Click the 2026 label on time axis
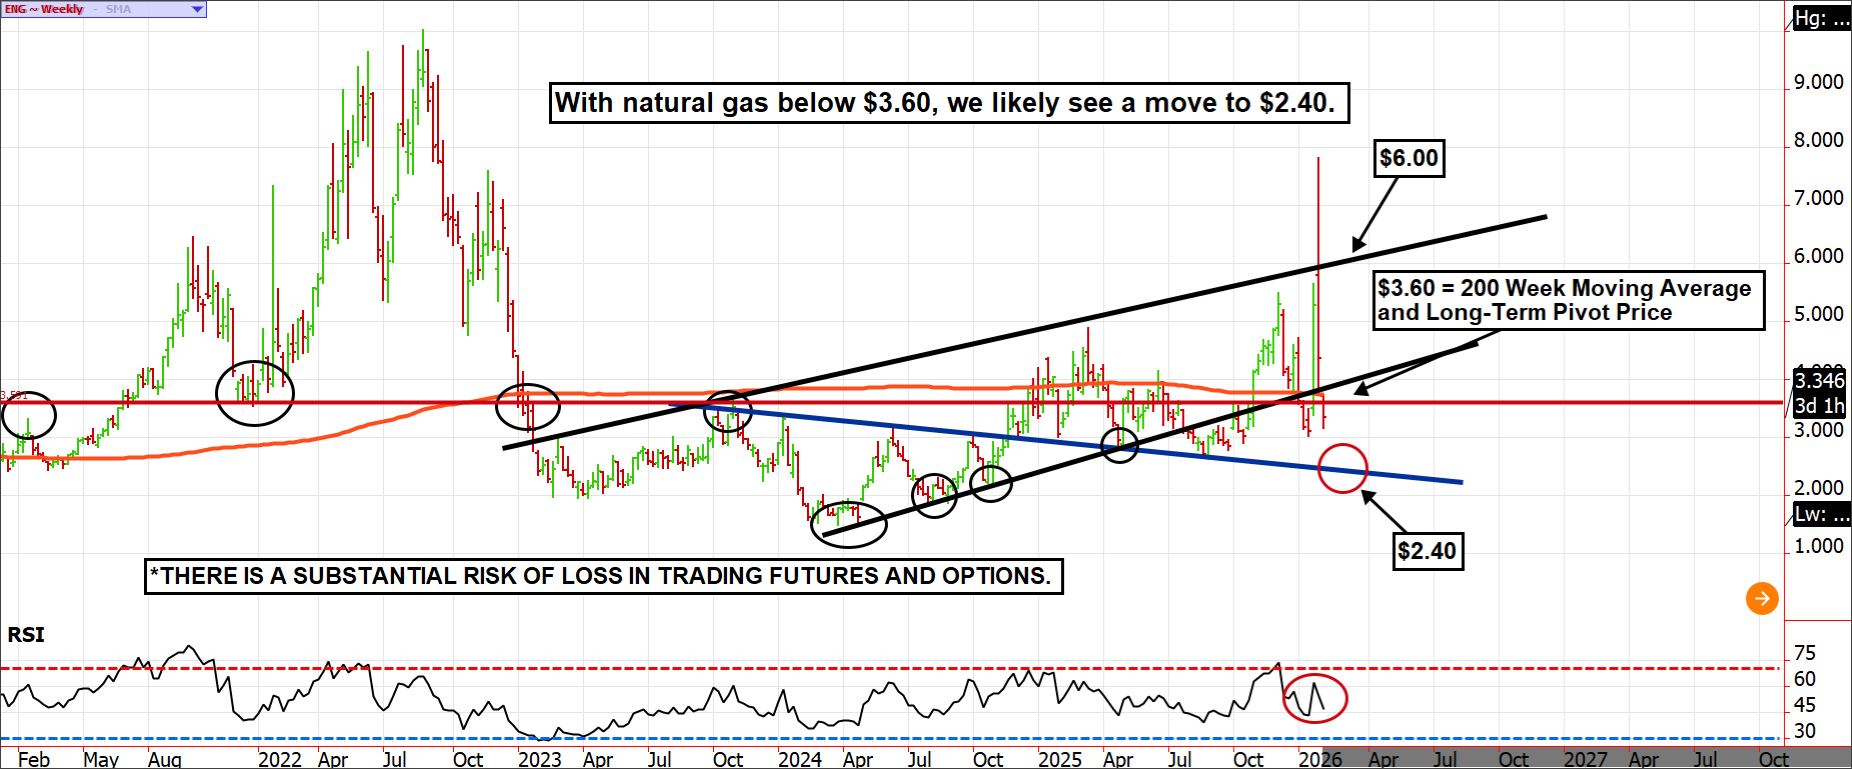 pos(1320,759)
